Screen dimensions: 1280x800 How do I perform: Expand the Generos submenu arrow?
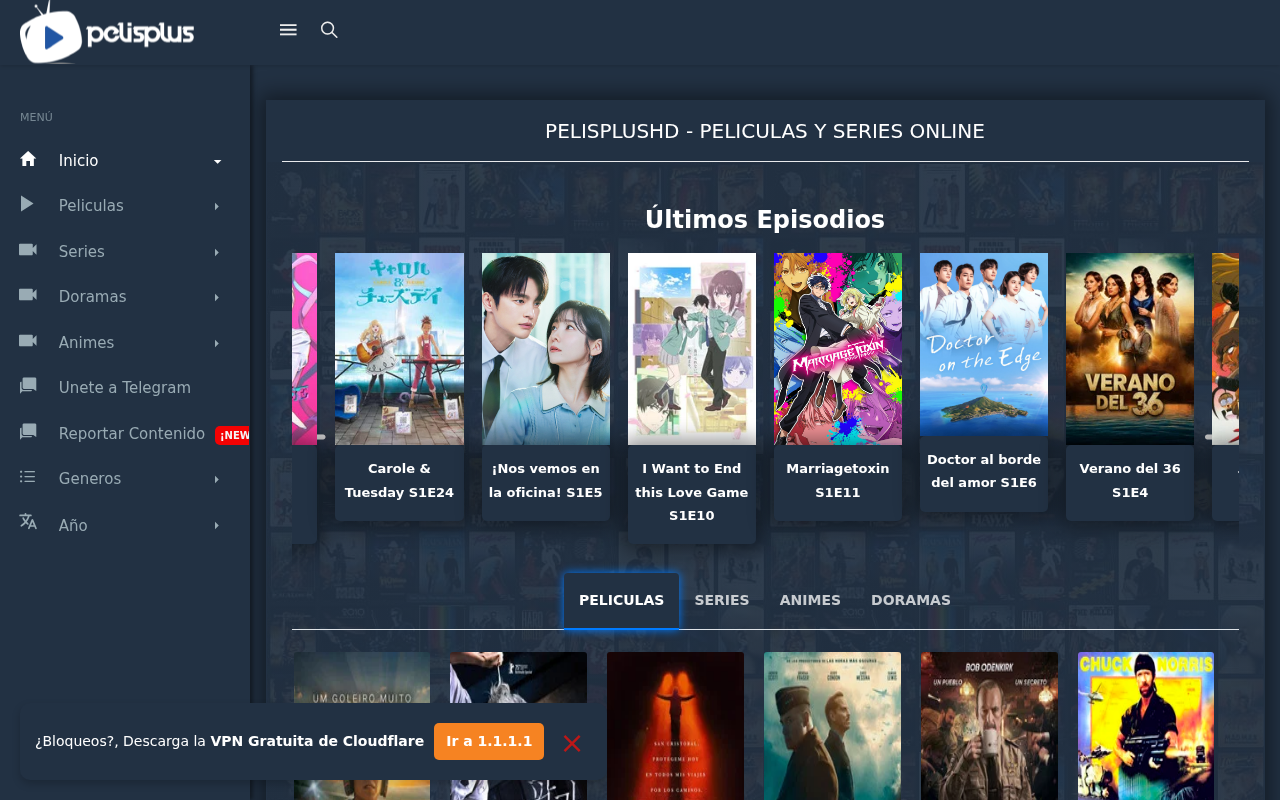[217, 479]
